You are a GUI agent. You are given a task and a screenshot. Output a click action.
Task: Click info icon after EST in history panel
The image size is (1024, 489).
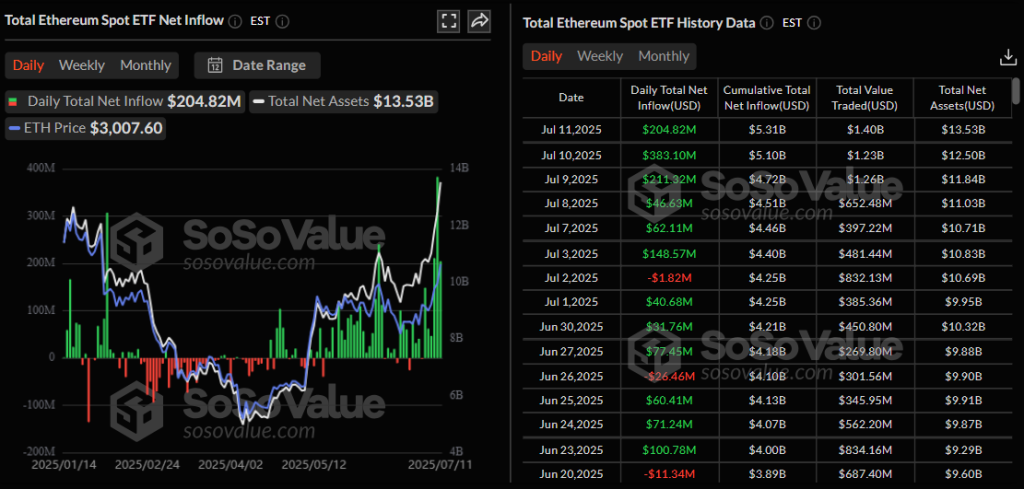(x=813, y=22)
